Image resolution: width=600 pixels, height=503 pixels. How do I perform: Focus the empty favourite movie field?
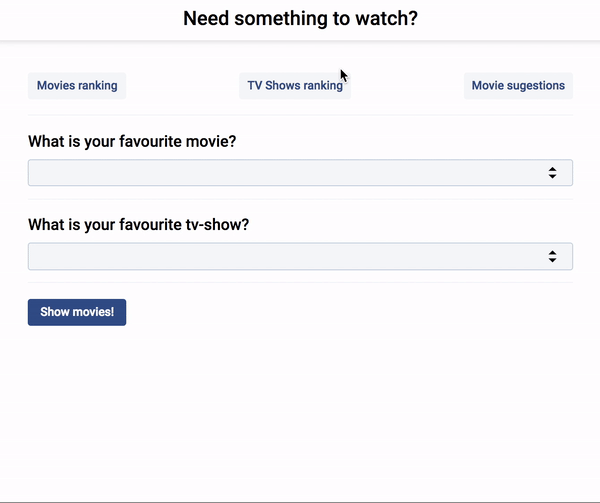tap(300, 173)
